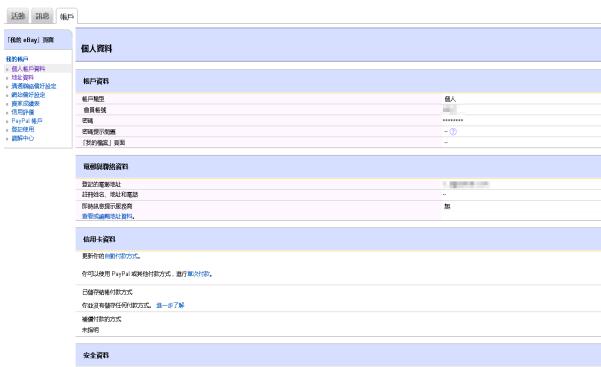Viewport: 601px width, 367px height.
Task: Click the 單次付款 link
Action: 199,274
